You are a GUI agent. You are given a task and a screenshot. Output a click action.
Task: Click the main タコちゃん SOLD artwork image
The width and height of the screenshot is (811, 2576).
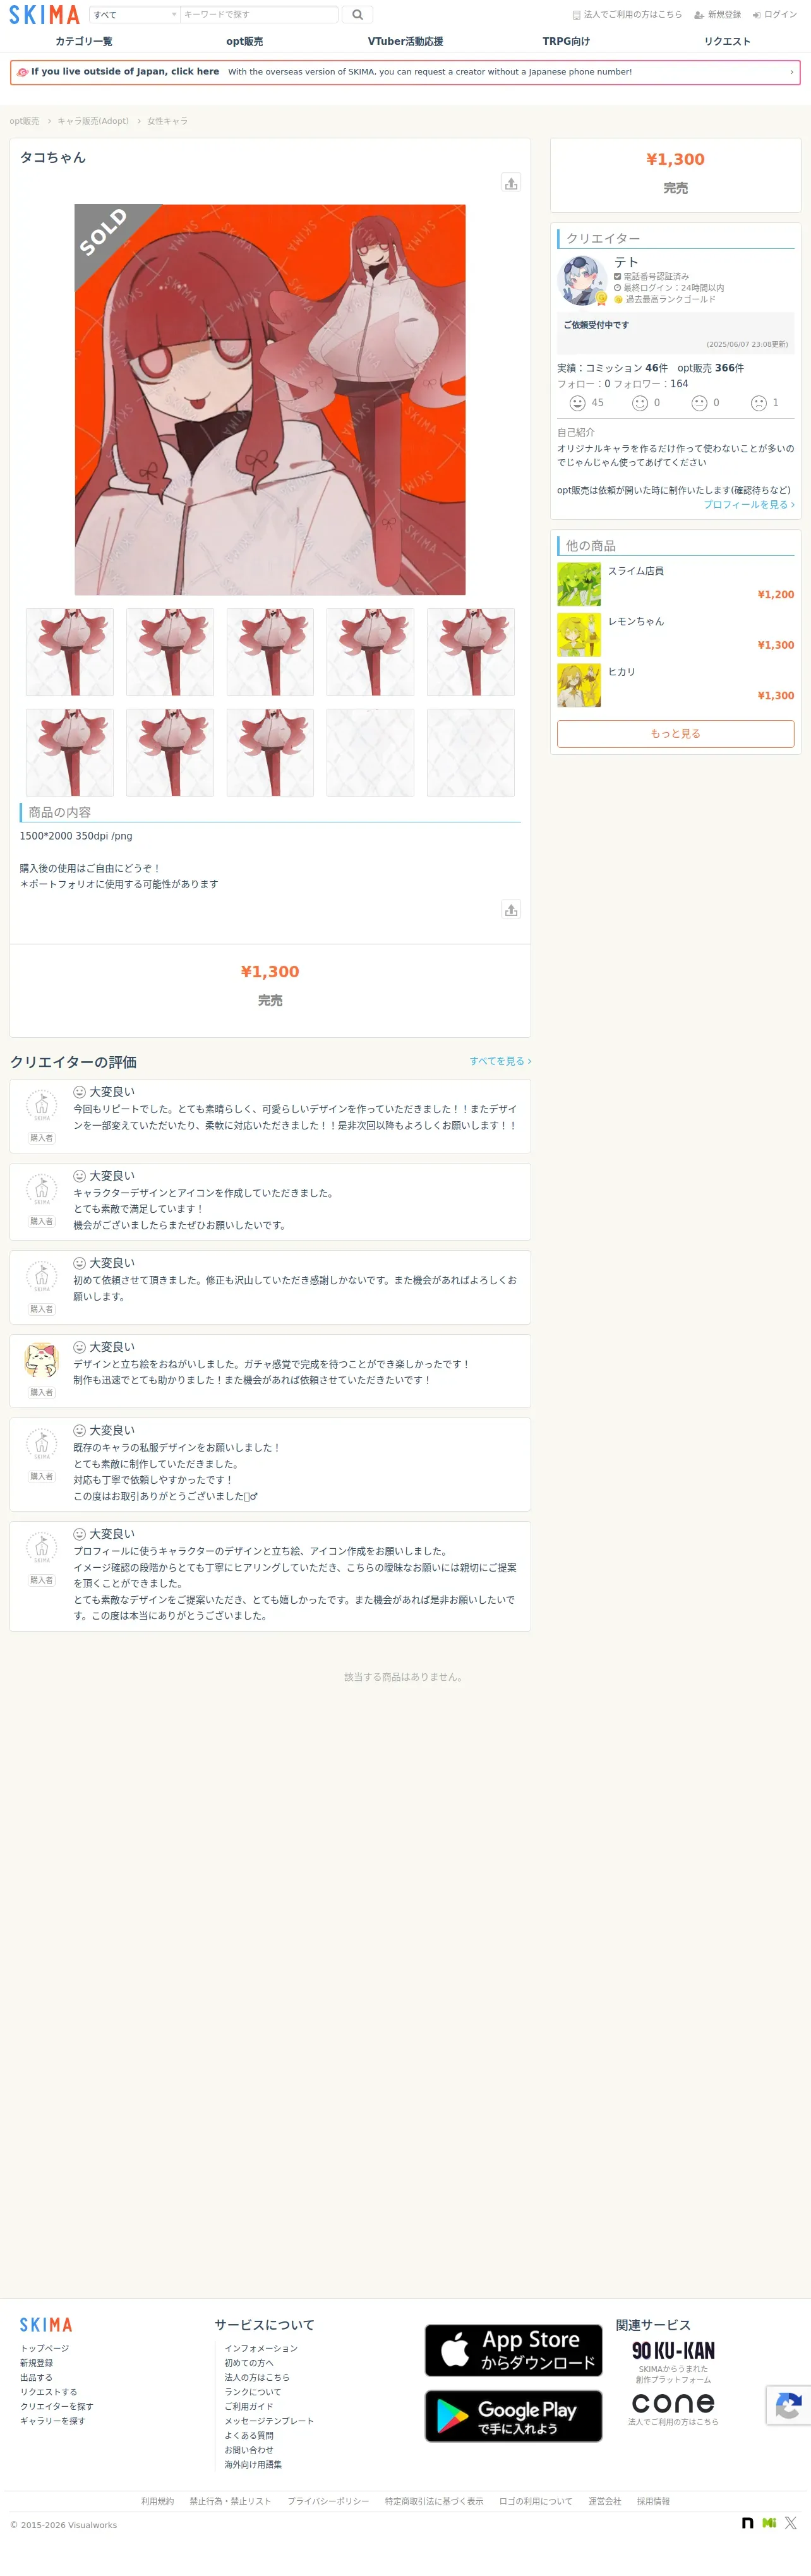click(x=270, y=400)
